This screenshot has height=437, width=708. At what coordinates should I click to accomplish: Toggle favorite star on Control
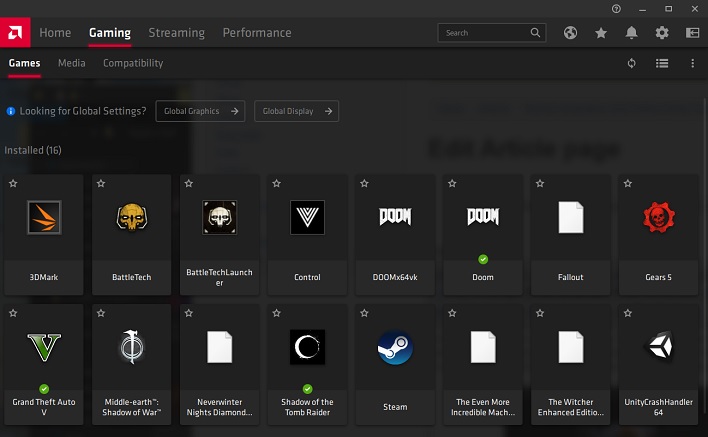click(x=276, y=183)
